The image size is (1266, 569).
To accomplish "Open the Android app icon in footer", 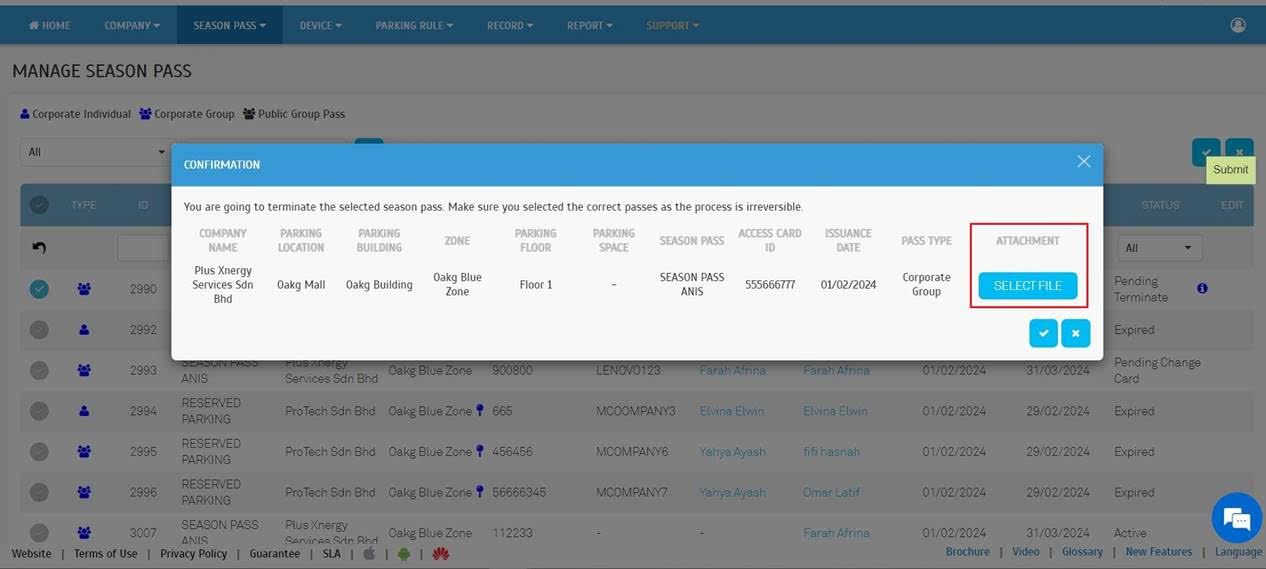I will point(404,553).
